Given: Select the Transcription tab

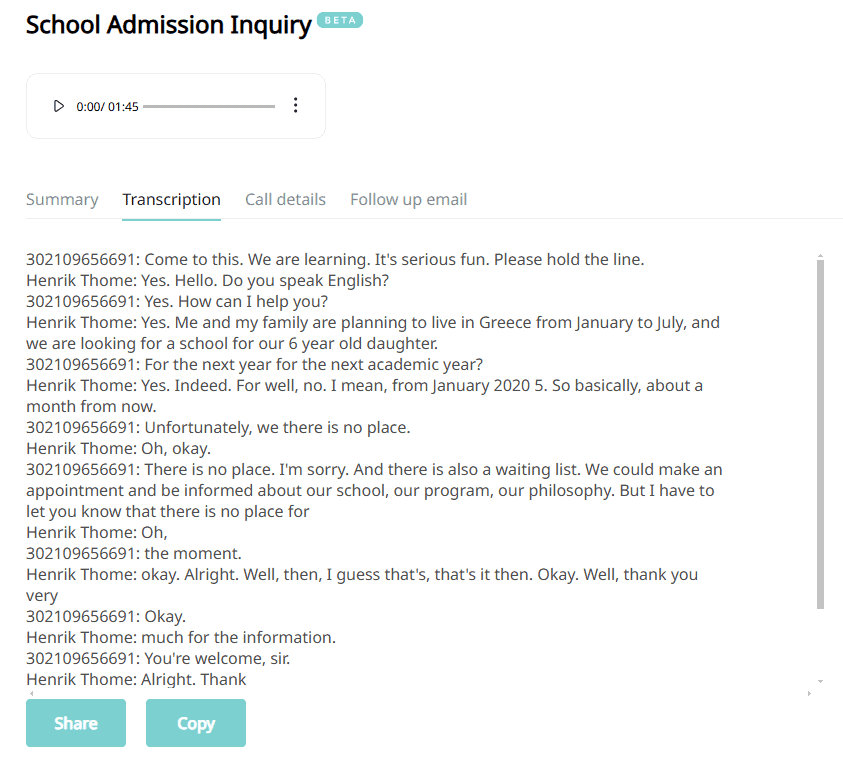Looking at the screenshot, I should coord(171,199).
